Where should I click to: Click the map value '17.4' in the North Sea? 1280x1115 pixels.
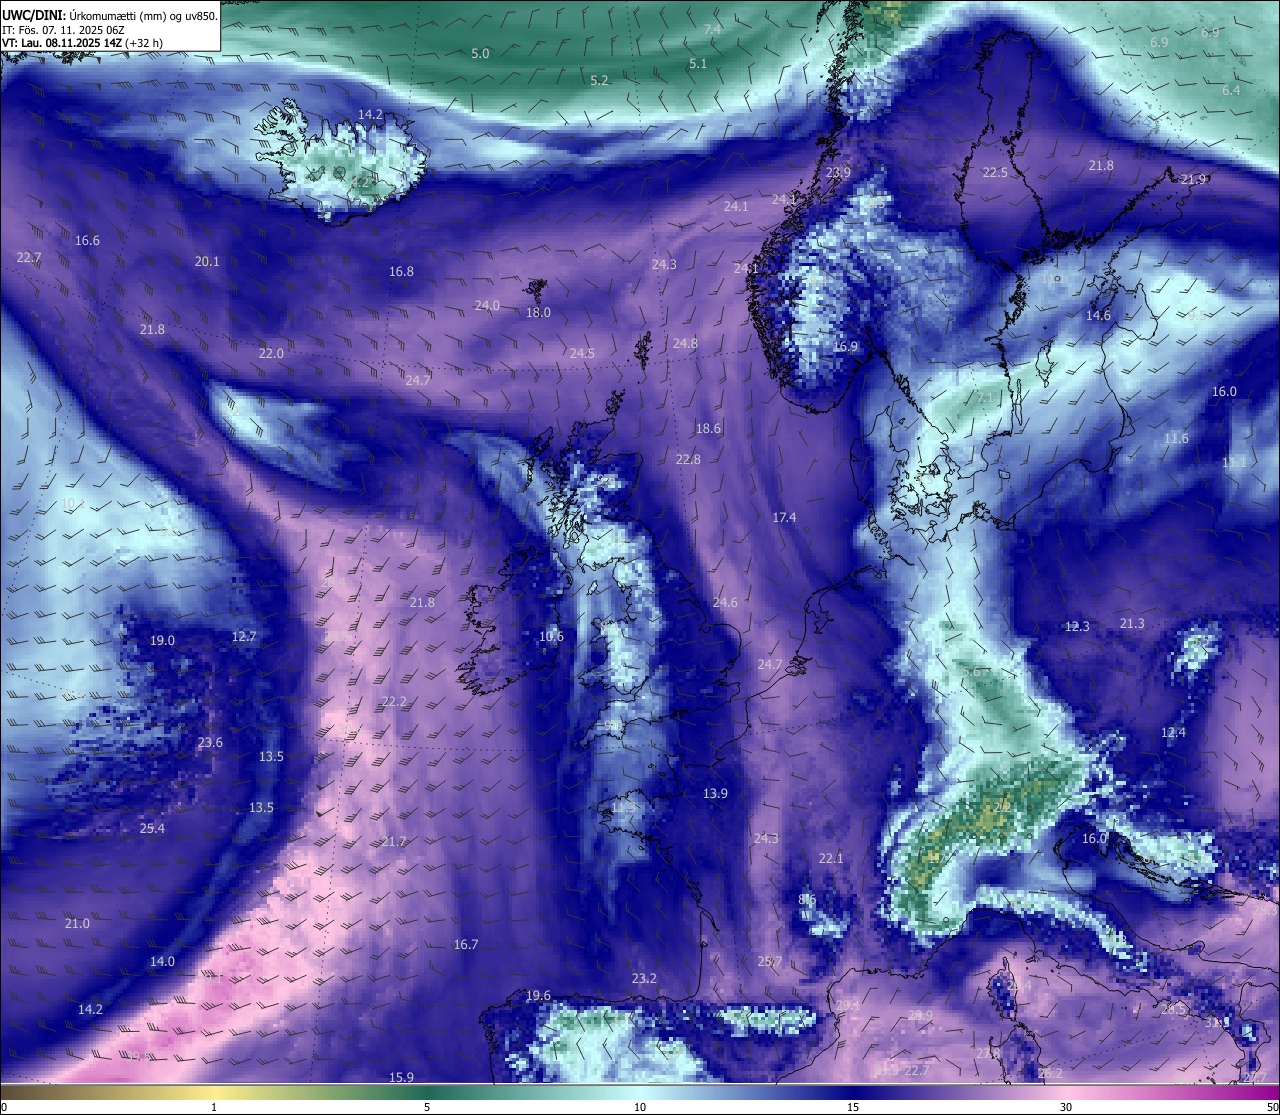coord(784,518)
